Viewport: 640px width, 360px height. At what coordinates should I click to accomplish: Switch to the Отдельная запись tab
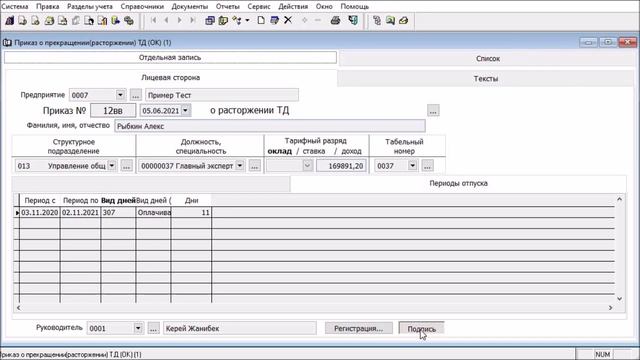[170, 58]
